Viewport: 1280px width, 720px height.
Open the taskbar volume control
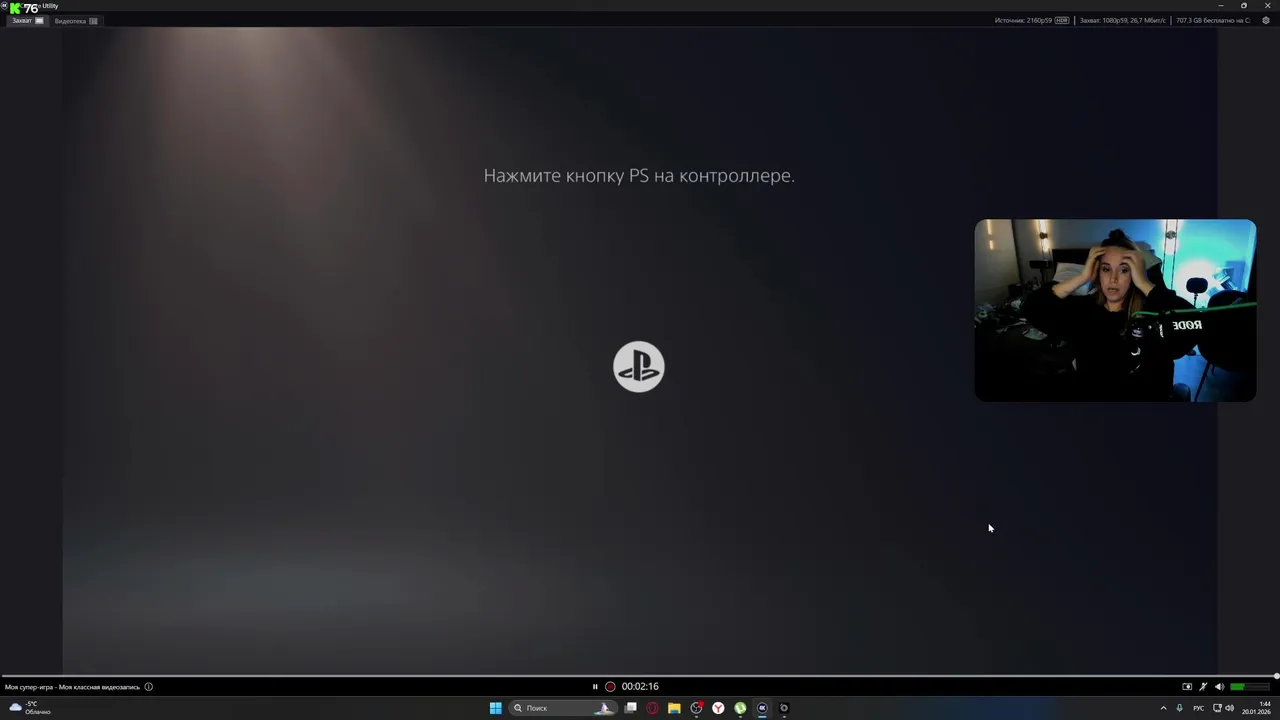pyautogui.click(x=1230, y=708)
